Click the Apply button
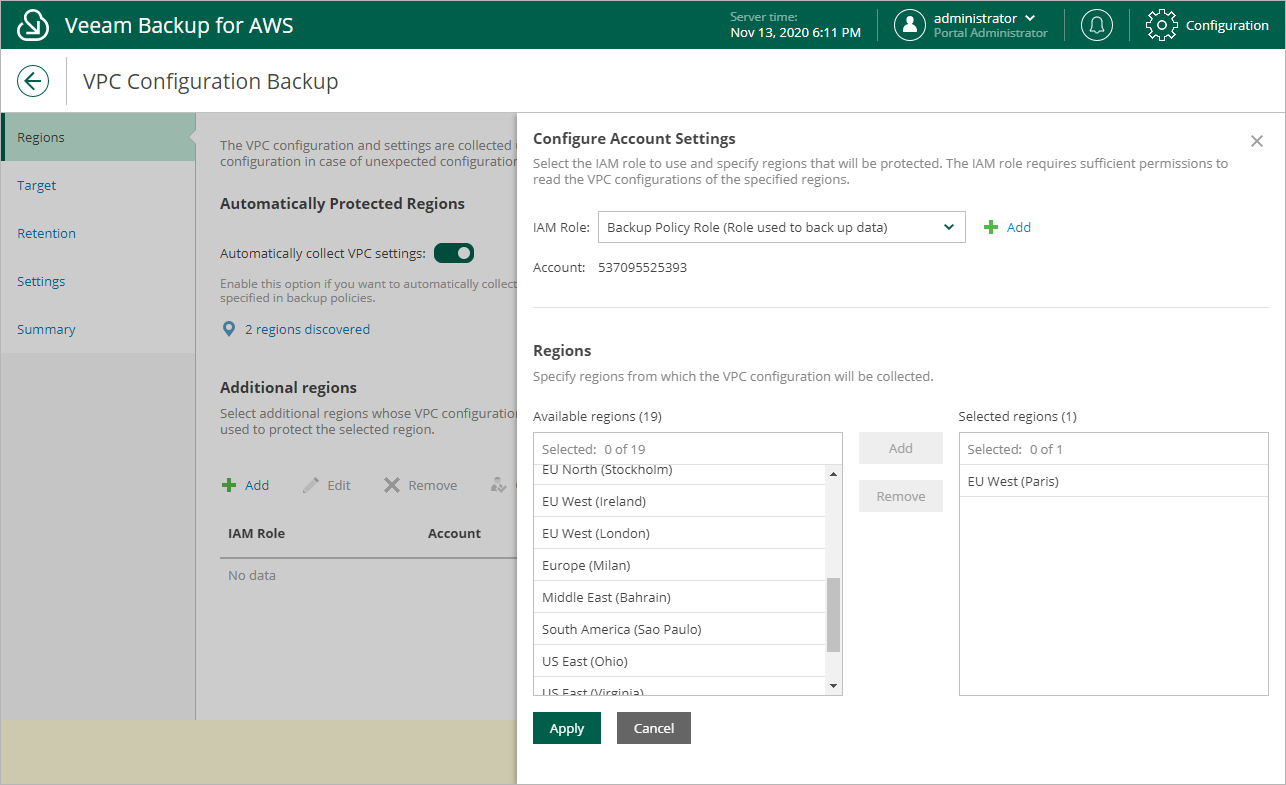This screenshot has height=785, width=1286. click(567, 728)
